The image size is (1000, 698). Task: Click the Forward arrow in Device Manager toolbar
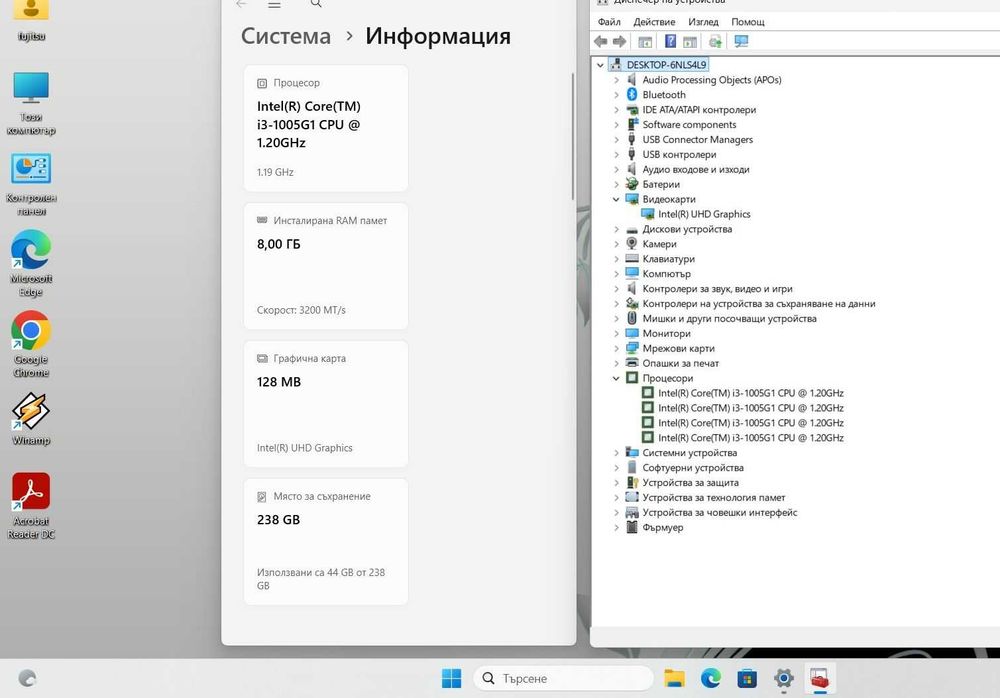click(x=619, y=41)
